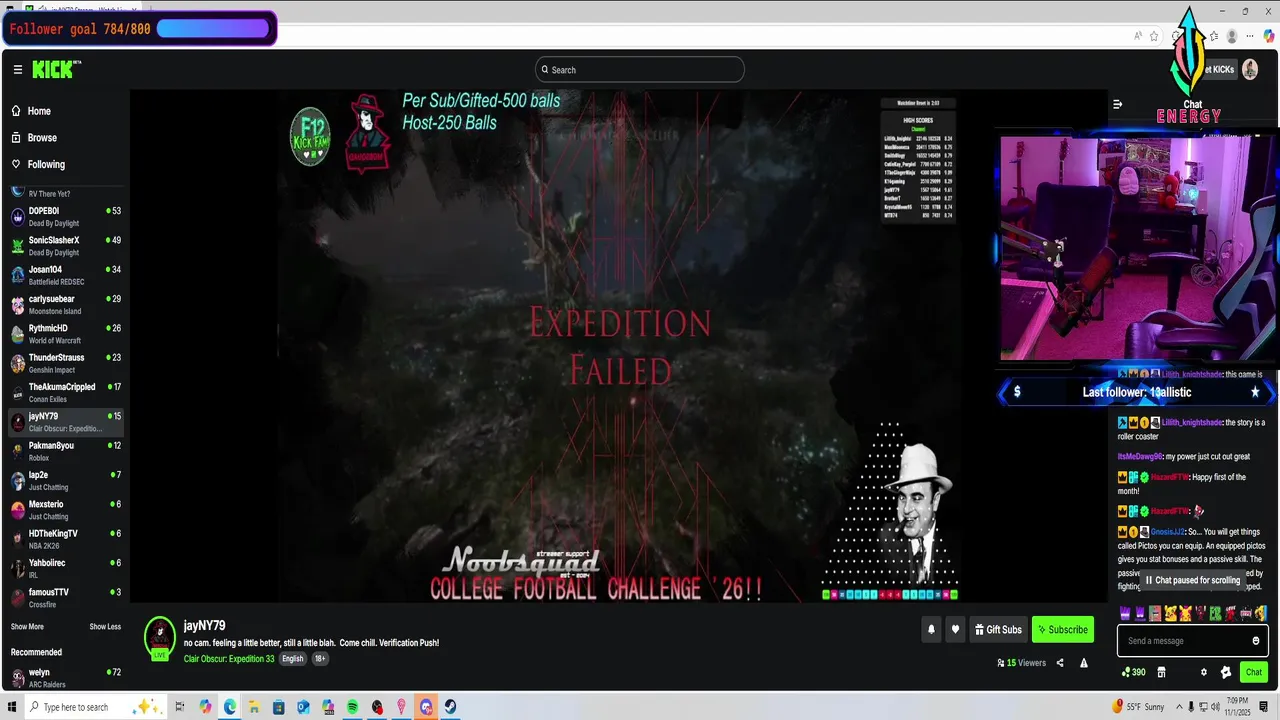The image size is (1280, 720).
Task: Open Copilot icon in browser toolbar
Action: point(1268,36)
